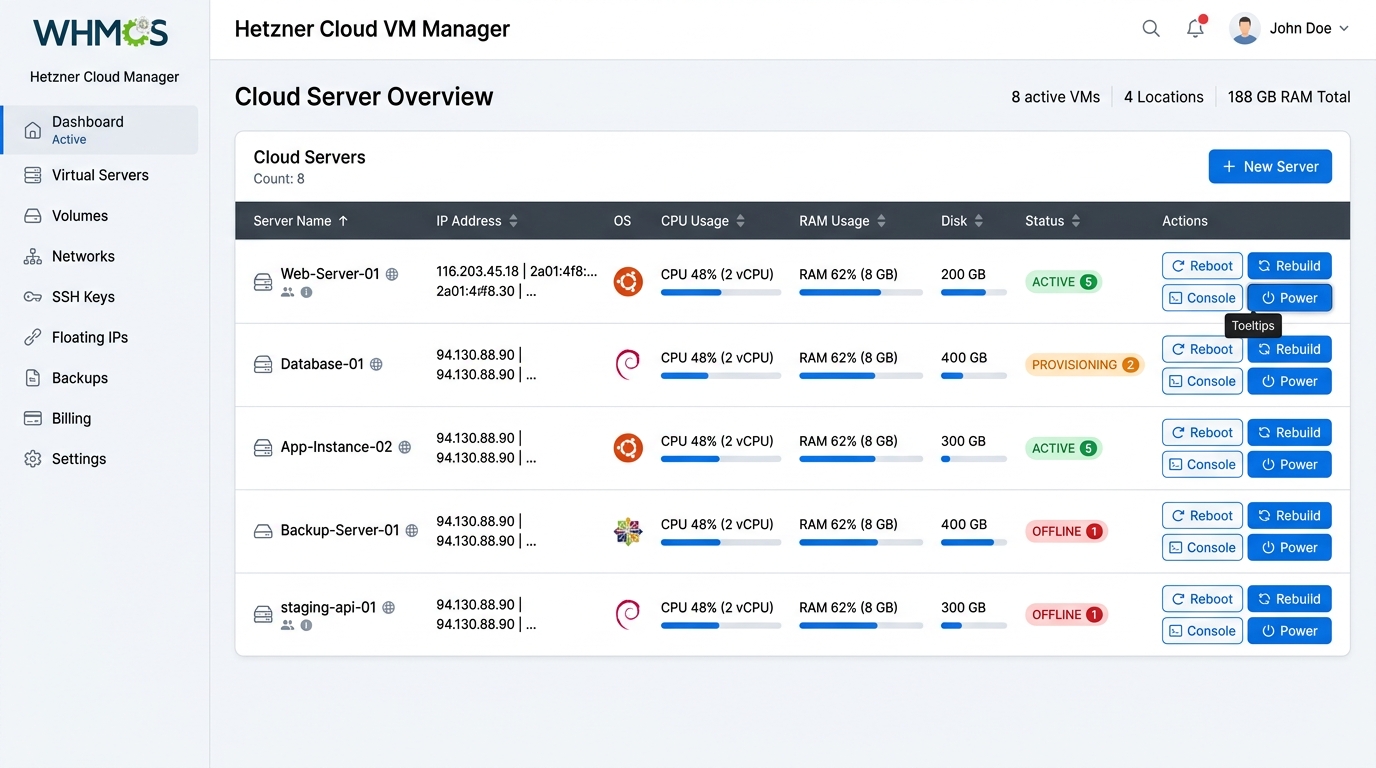Click the '188 GB RAM Total' text
Viewport: 1376px width, 768px height.
(1289, 97)
